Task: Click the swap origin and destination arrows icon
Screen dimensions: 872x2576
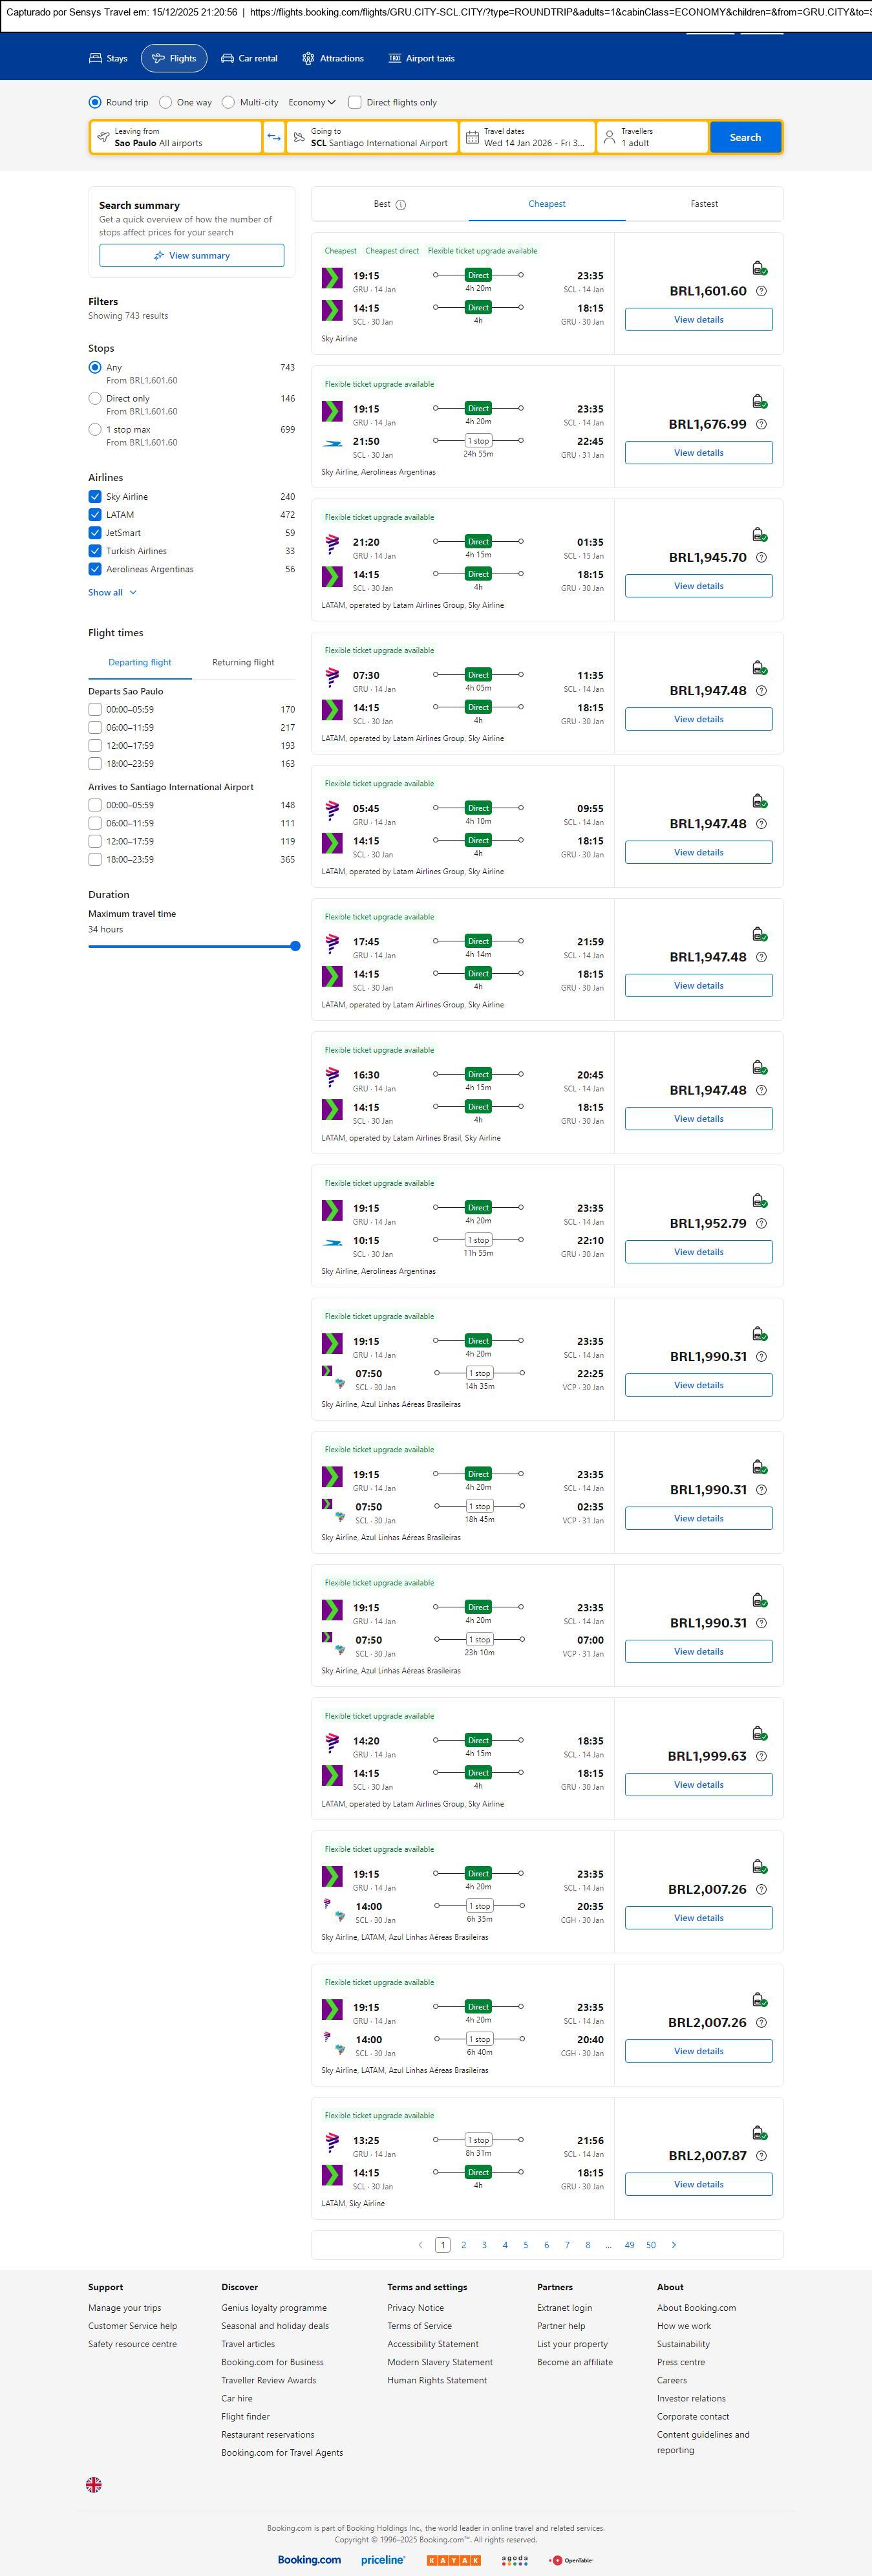Action: 274,137
